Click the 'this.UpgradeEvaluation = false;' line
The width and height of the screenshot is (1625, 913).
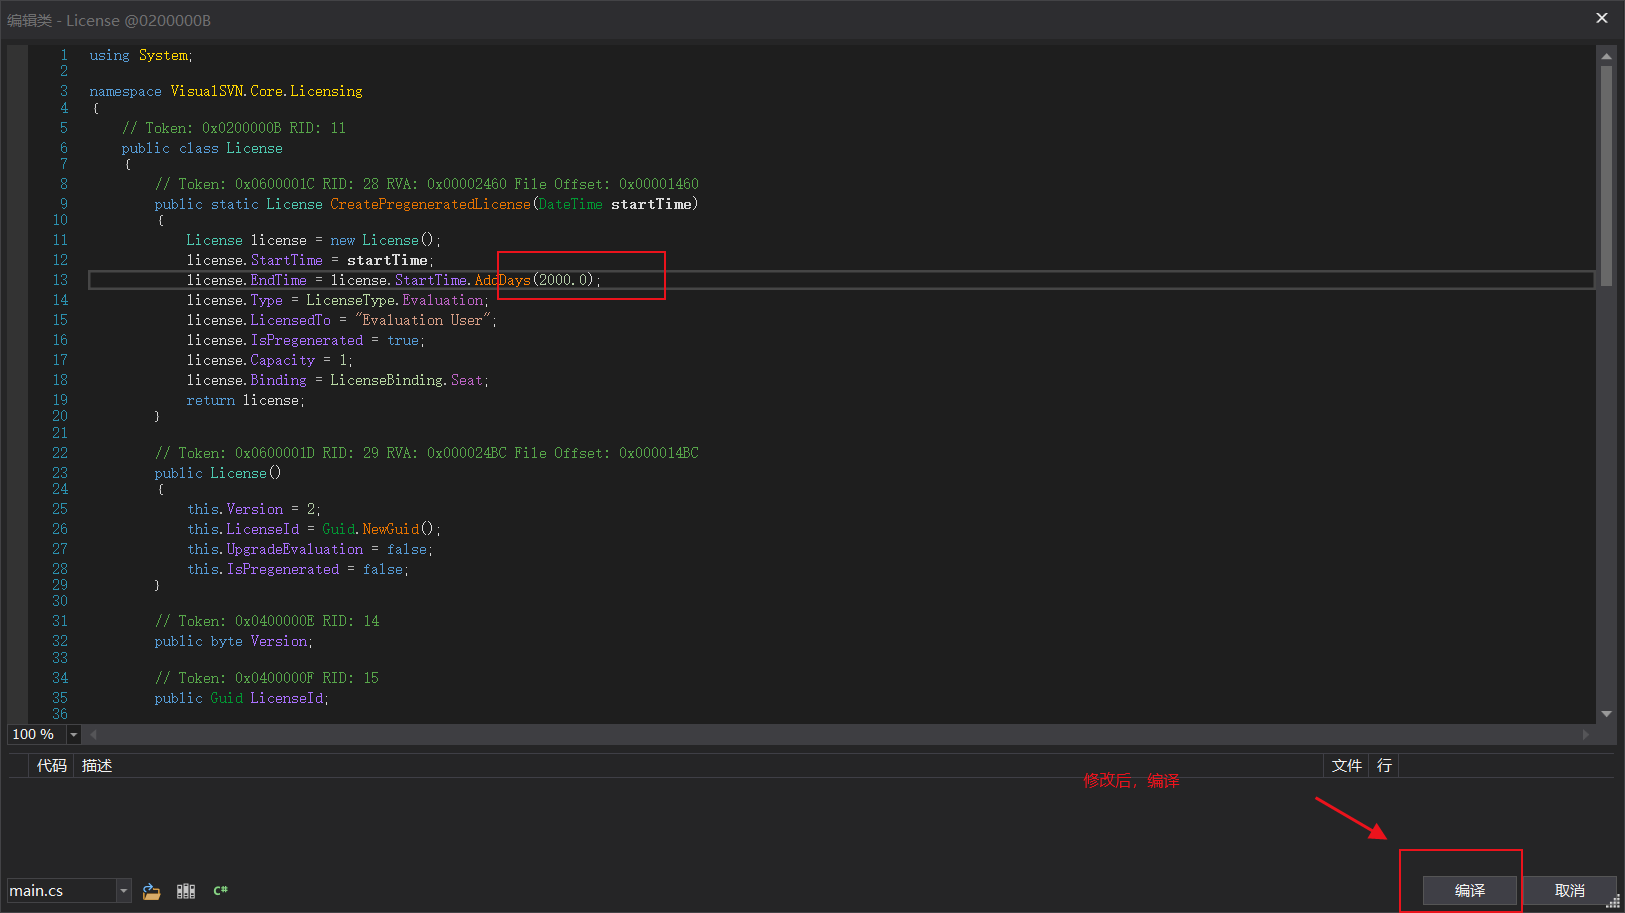coord(310,549)
